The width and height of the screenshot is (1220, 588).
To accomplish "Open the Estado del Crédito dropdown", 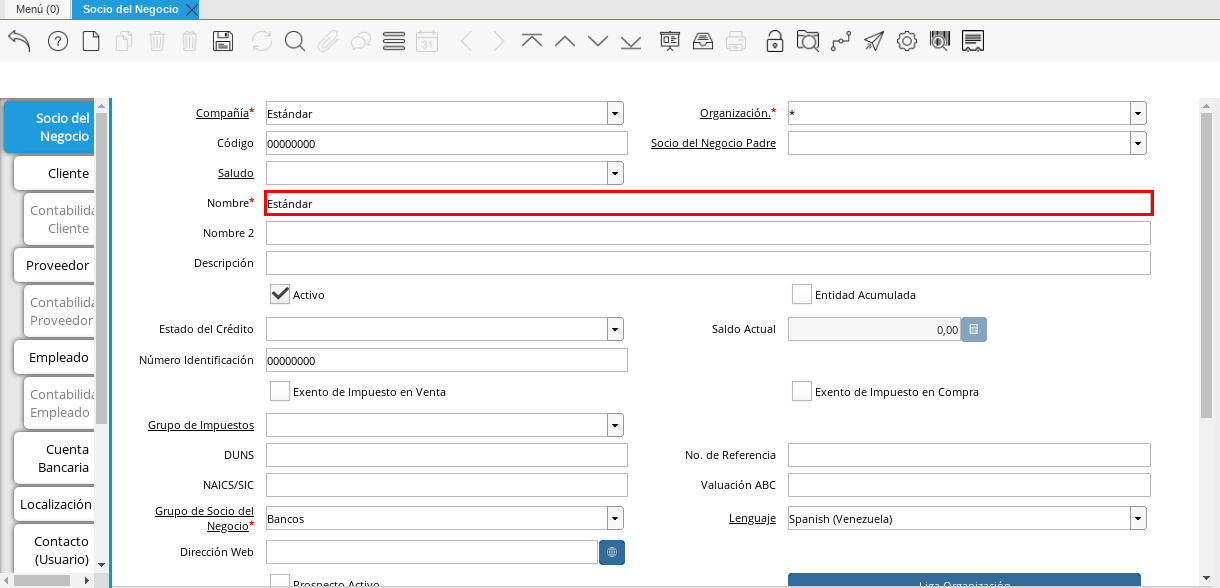I will point(615,329).
